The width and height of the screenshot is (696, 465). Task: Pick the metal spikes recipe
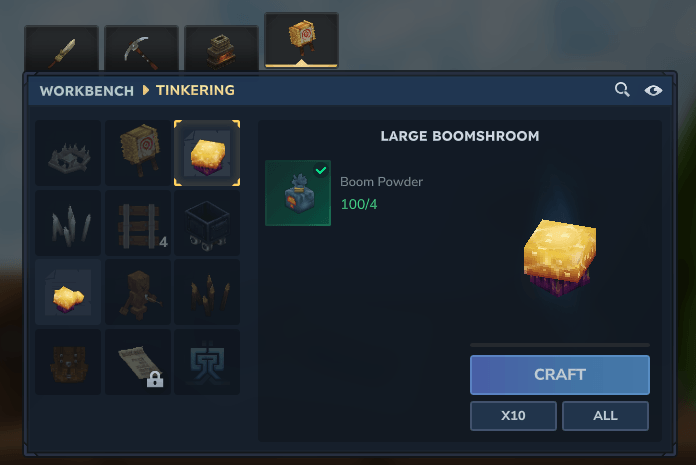(x=68, y=223)
